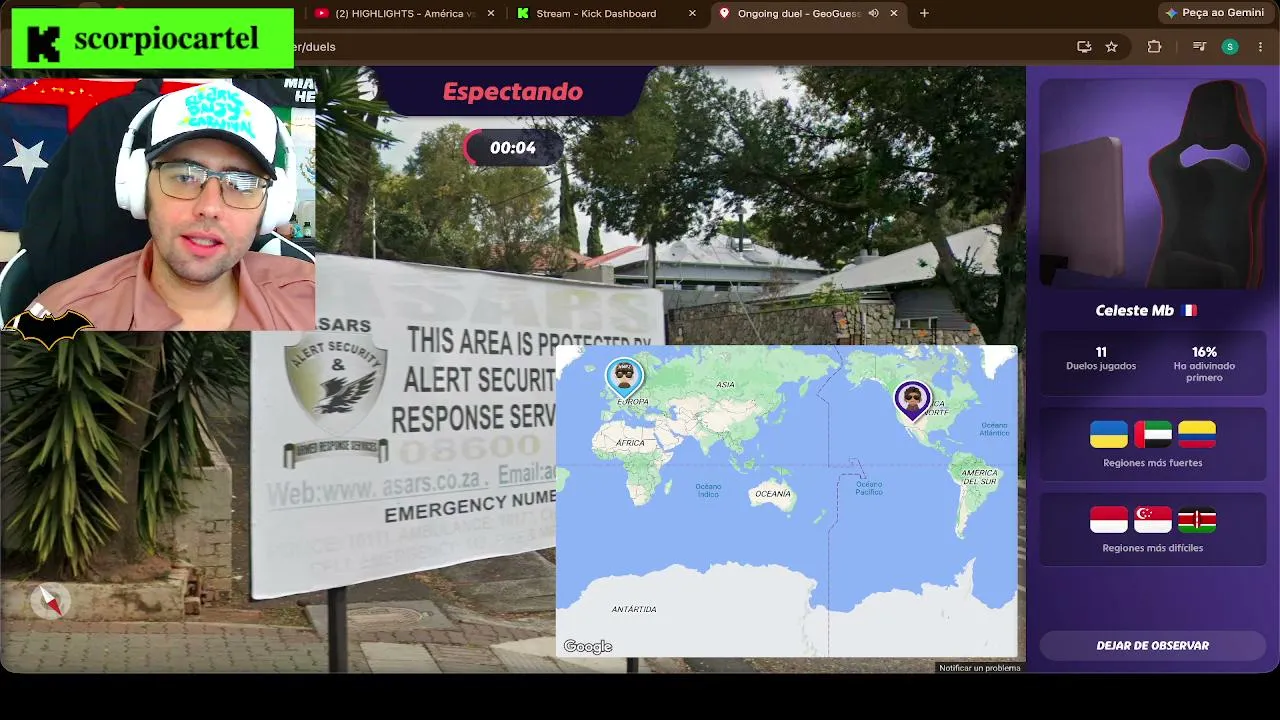
Task: Click the compass in the street view
Action: pos(49,600)
